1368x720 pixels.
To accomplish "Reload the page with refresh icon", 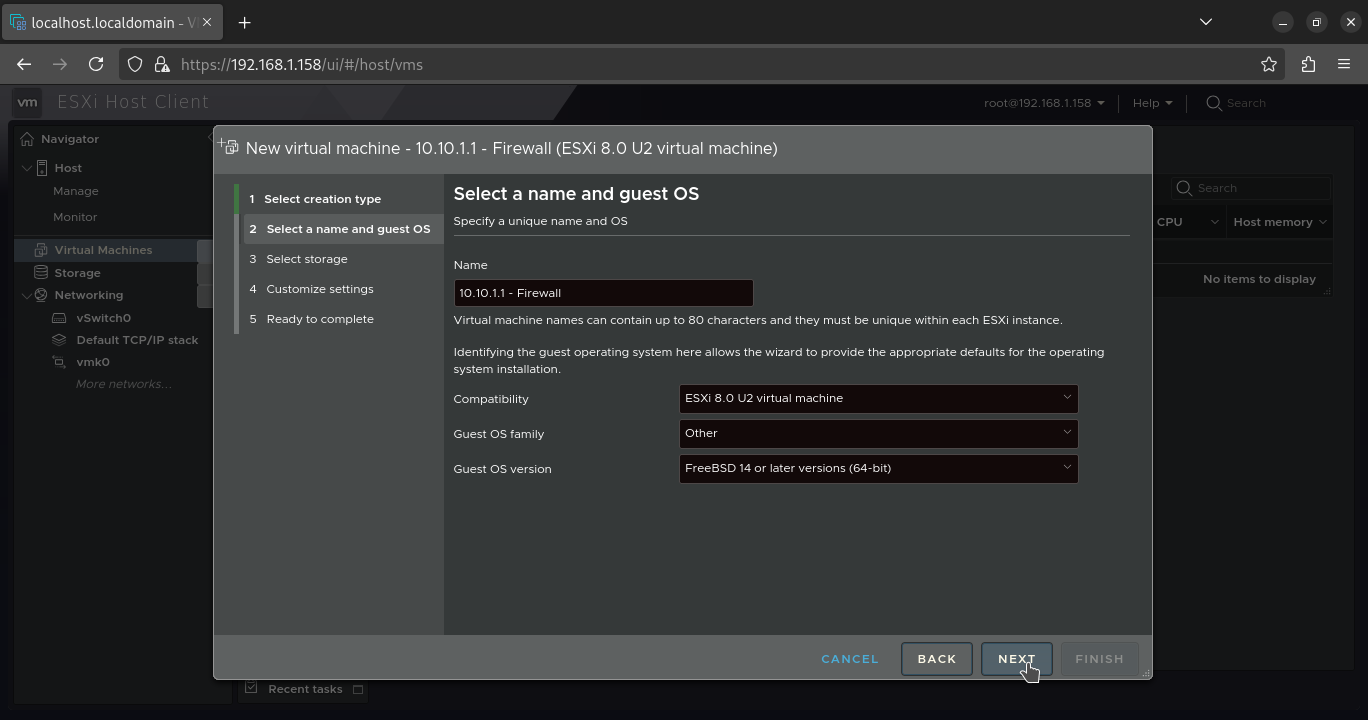I will coord(96,64).
